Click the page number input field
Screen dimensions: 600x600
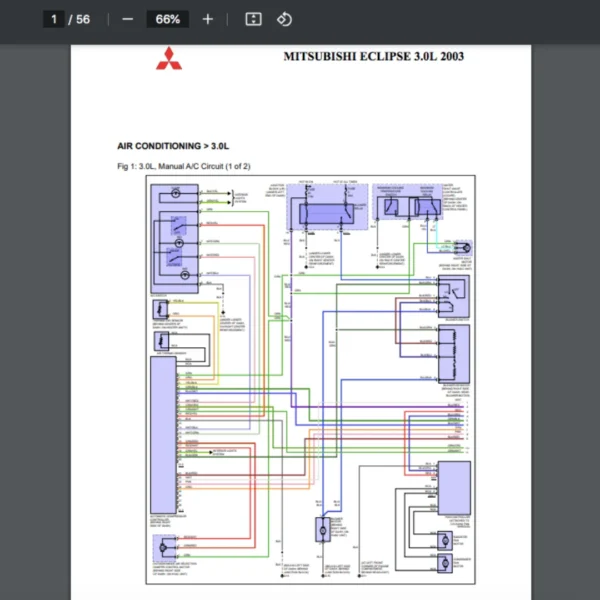click(54, 19)
